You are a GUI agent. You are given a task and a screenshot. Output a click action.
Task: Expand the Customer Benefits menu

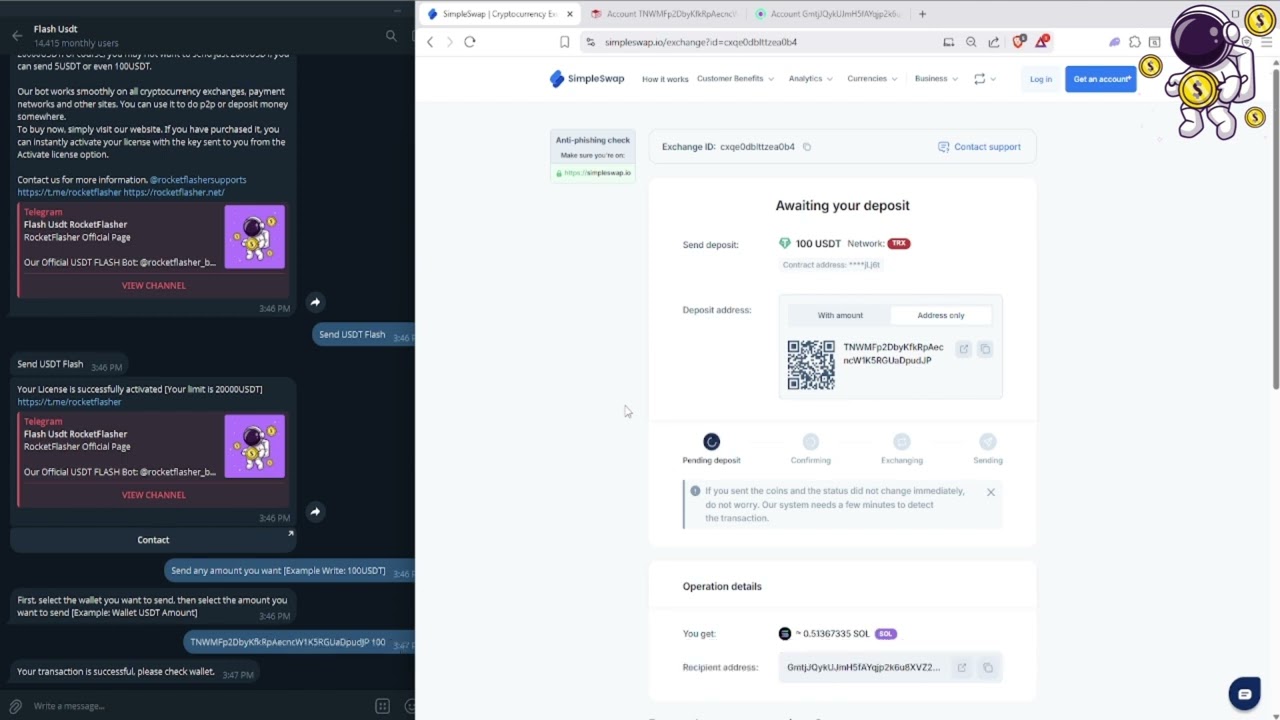pos(735,79)
